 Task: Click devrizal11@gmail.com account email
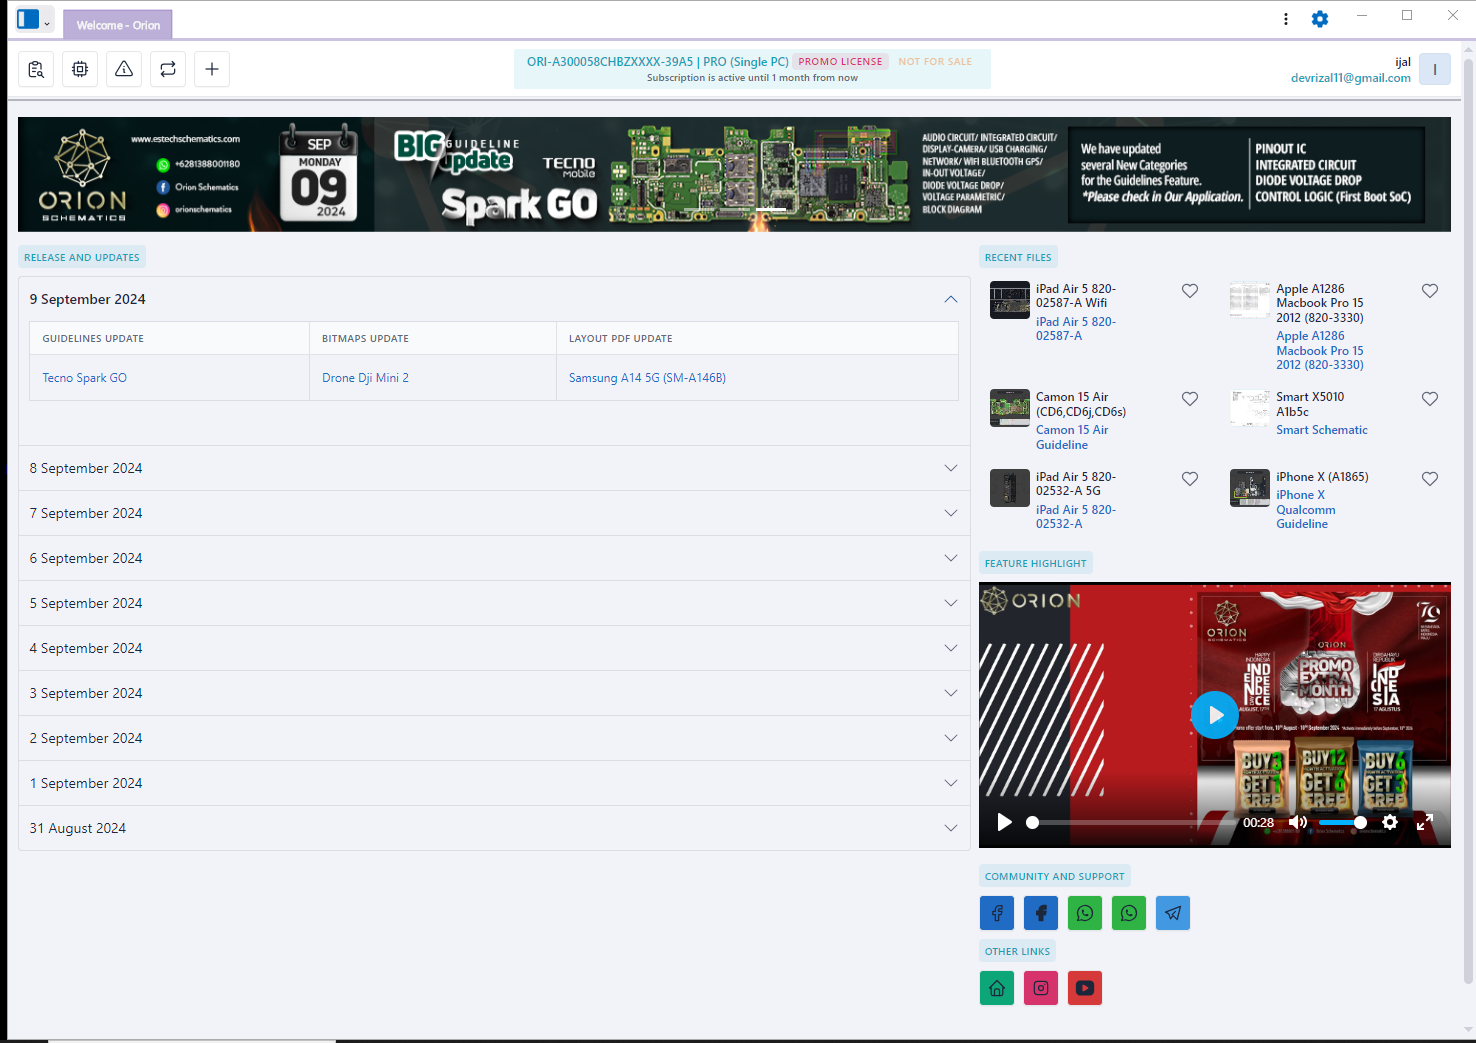(x=1350, y=78)
